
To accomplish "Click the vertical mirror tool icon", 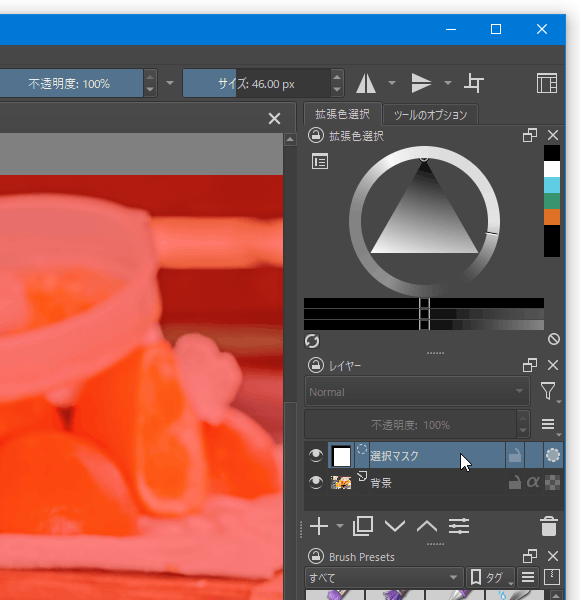I will (421, 83).
